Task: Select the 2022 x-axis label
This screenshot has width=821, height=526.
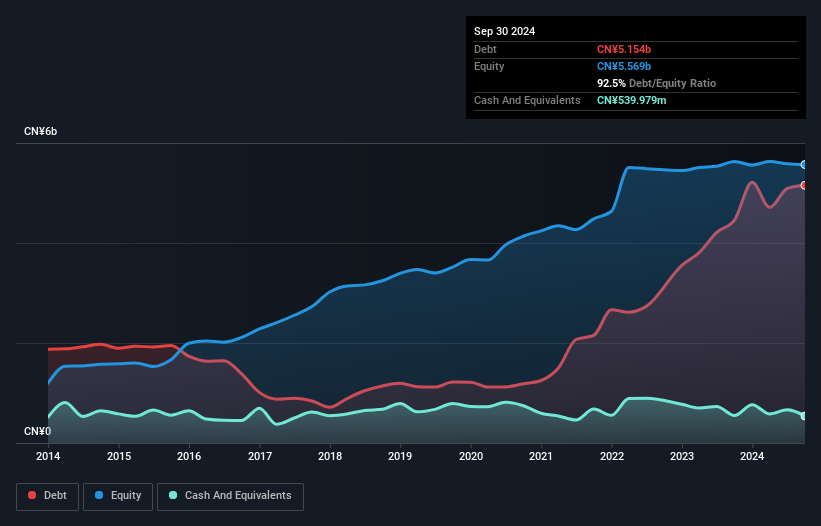Action: point(612,456)
